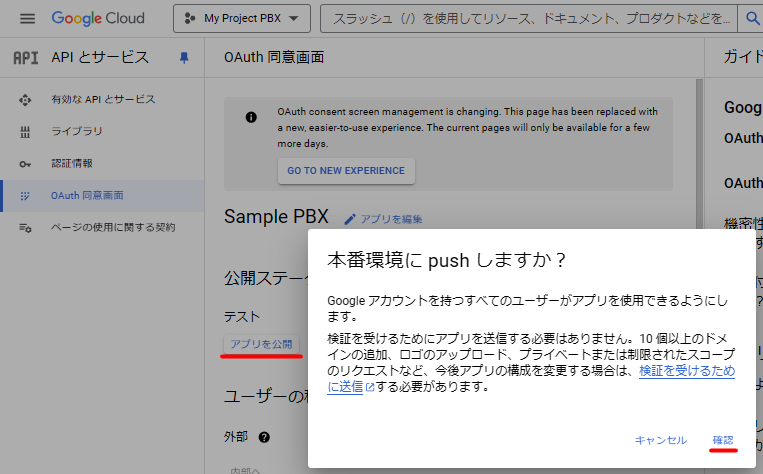This screenshot has height=474, width=763.
Task: Open the My Project PBX project selector
Action: click(242, 18)
